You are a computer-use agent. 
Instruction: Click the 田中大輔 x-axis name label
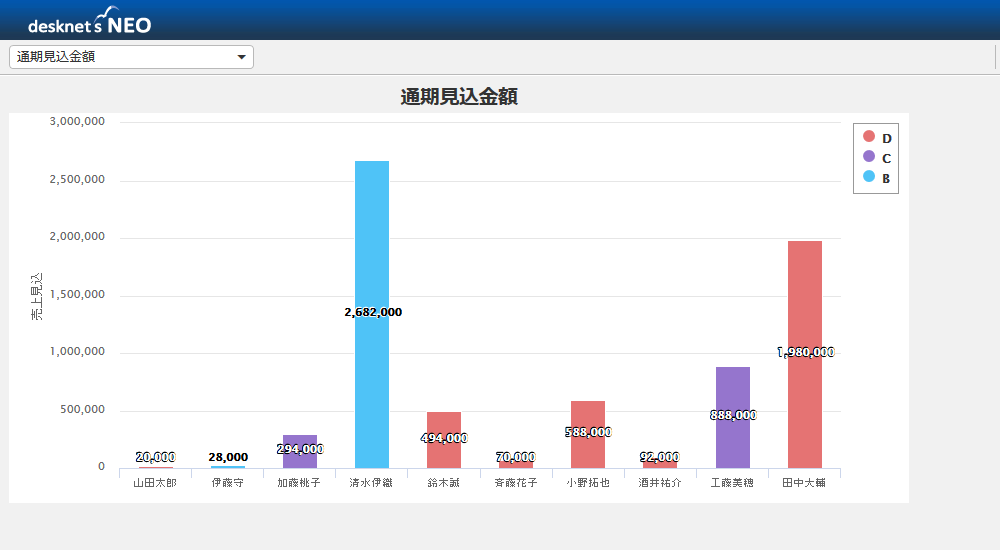(x=804, y=483)
